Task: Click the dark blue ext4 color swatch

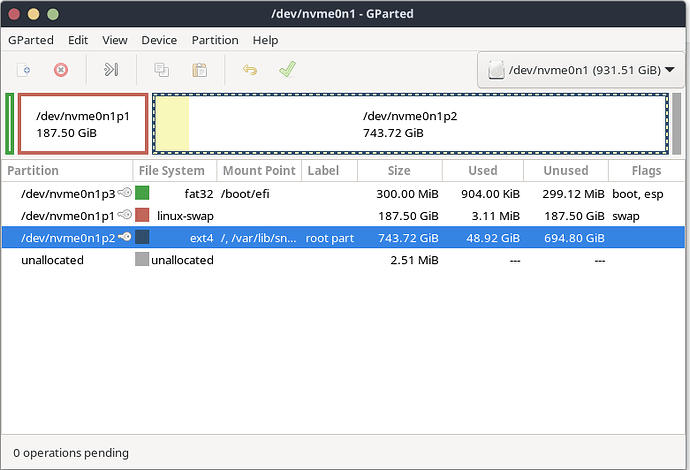Action: [x=142, y=237]
